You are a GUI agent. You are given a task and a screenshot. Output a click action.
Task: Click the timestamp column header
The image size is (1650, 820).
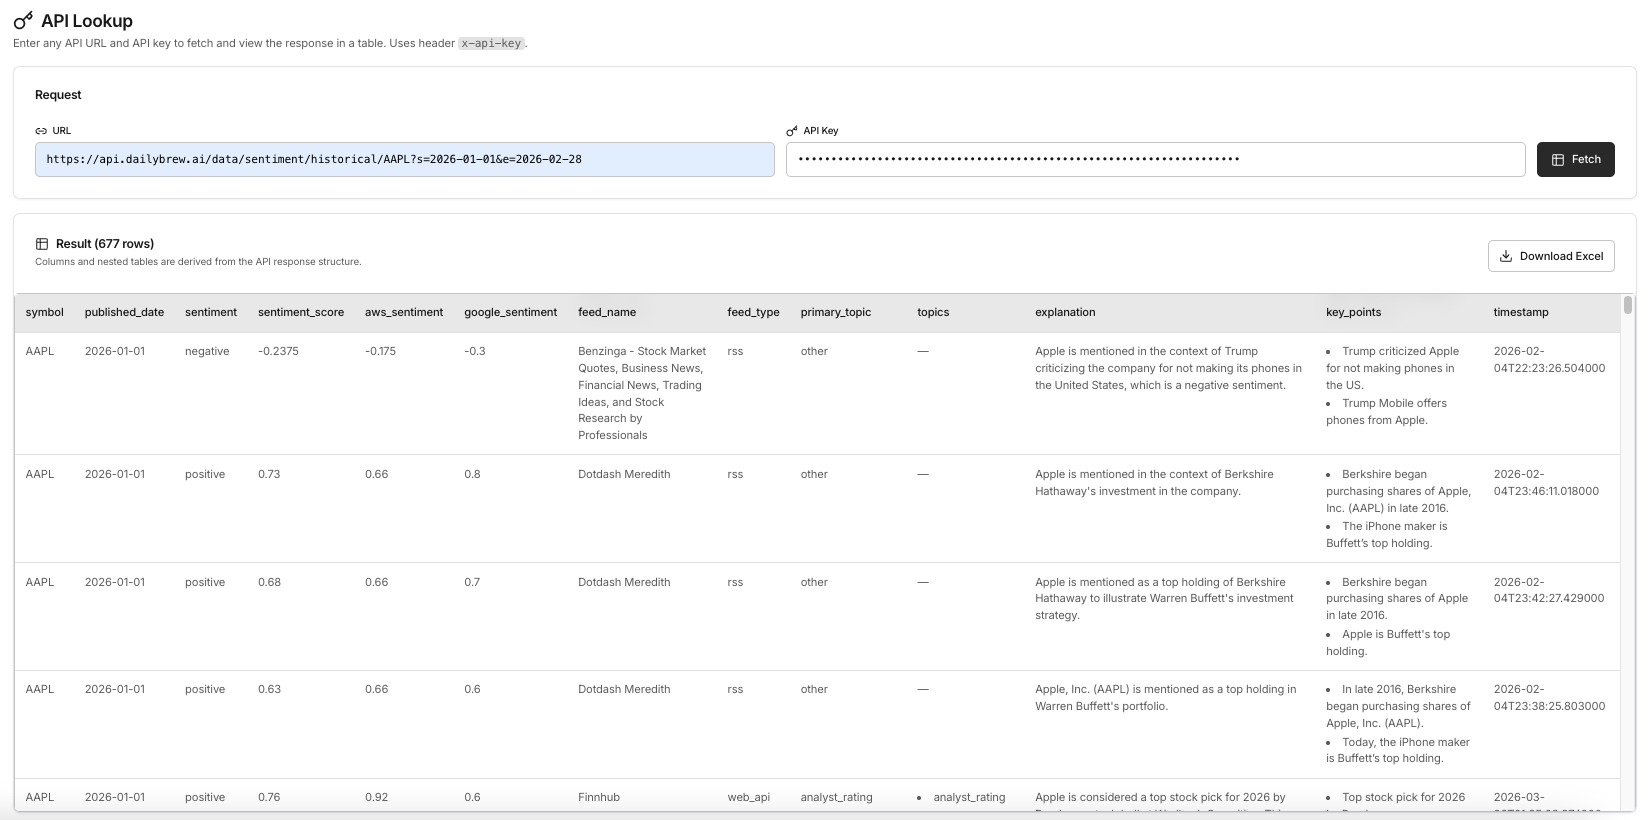[x=1521, y=312]
